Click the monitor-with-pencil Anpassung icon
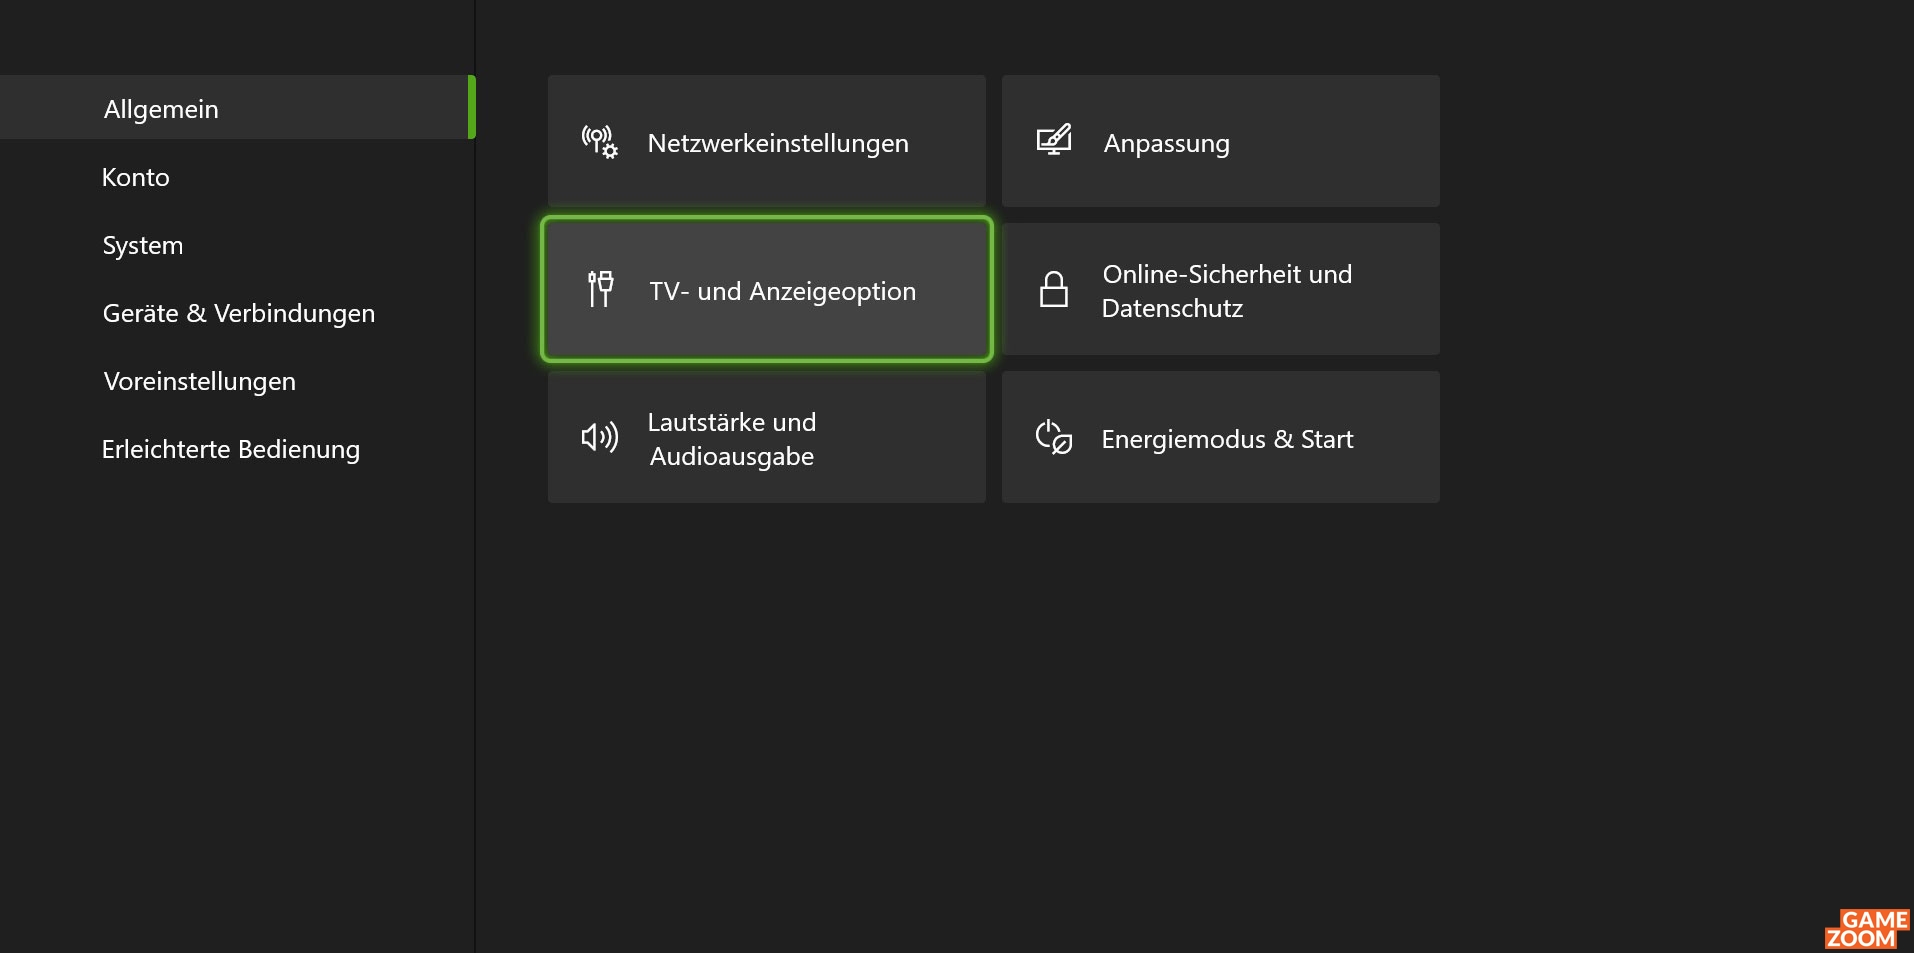Image resolution: width=1914 pixels, height=953 pixels. pyautogui.click(x=1054, y=140)
